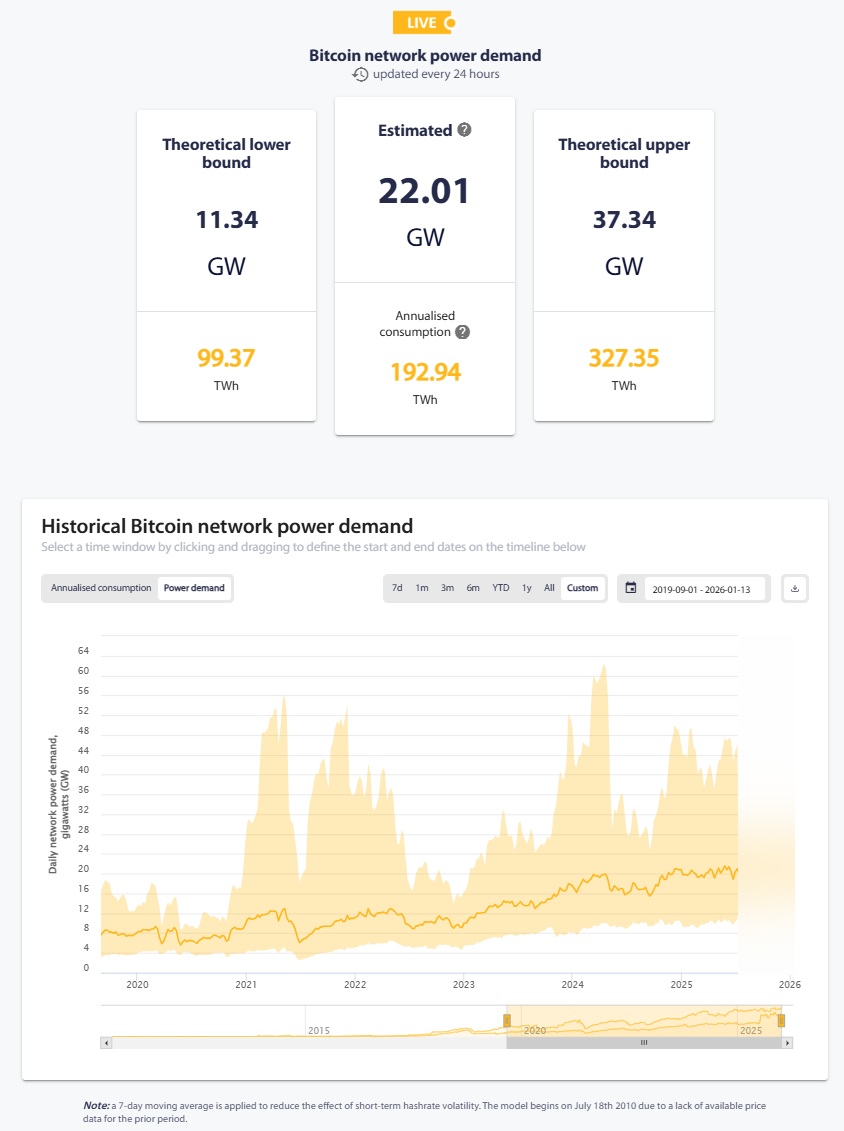This screenshot has width=844, height=1131.
Task: Click the timeline scrollbar right arrow
Action: [x=788, y=1042]
